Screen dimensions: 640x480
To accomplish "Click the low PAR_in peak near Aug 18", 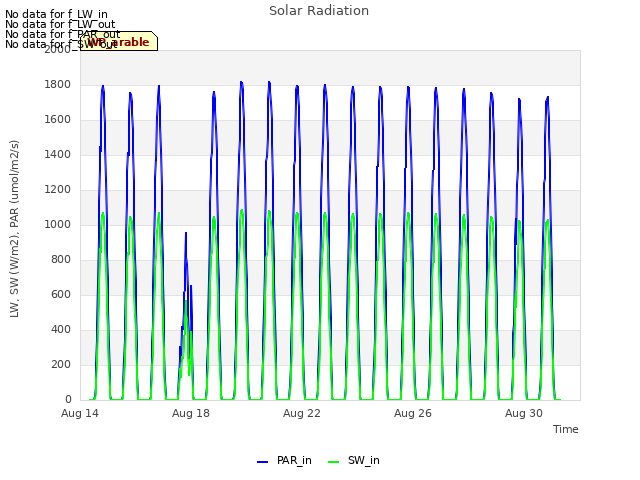I will click(x=186, y=233).
